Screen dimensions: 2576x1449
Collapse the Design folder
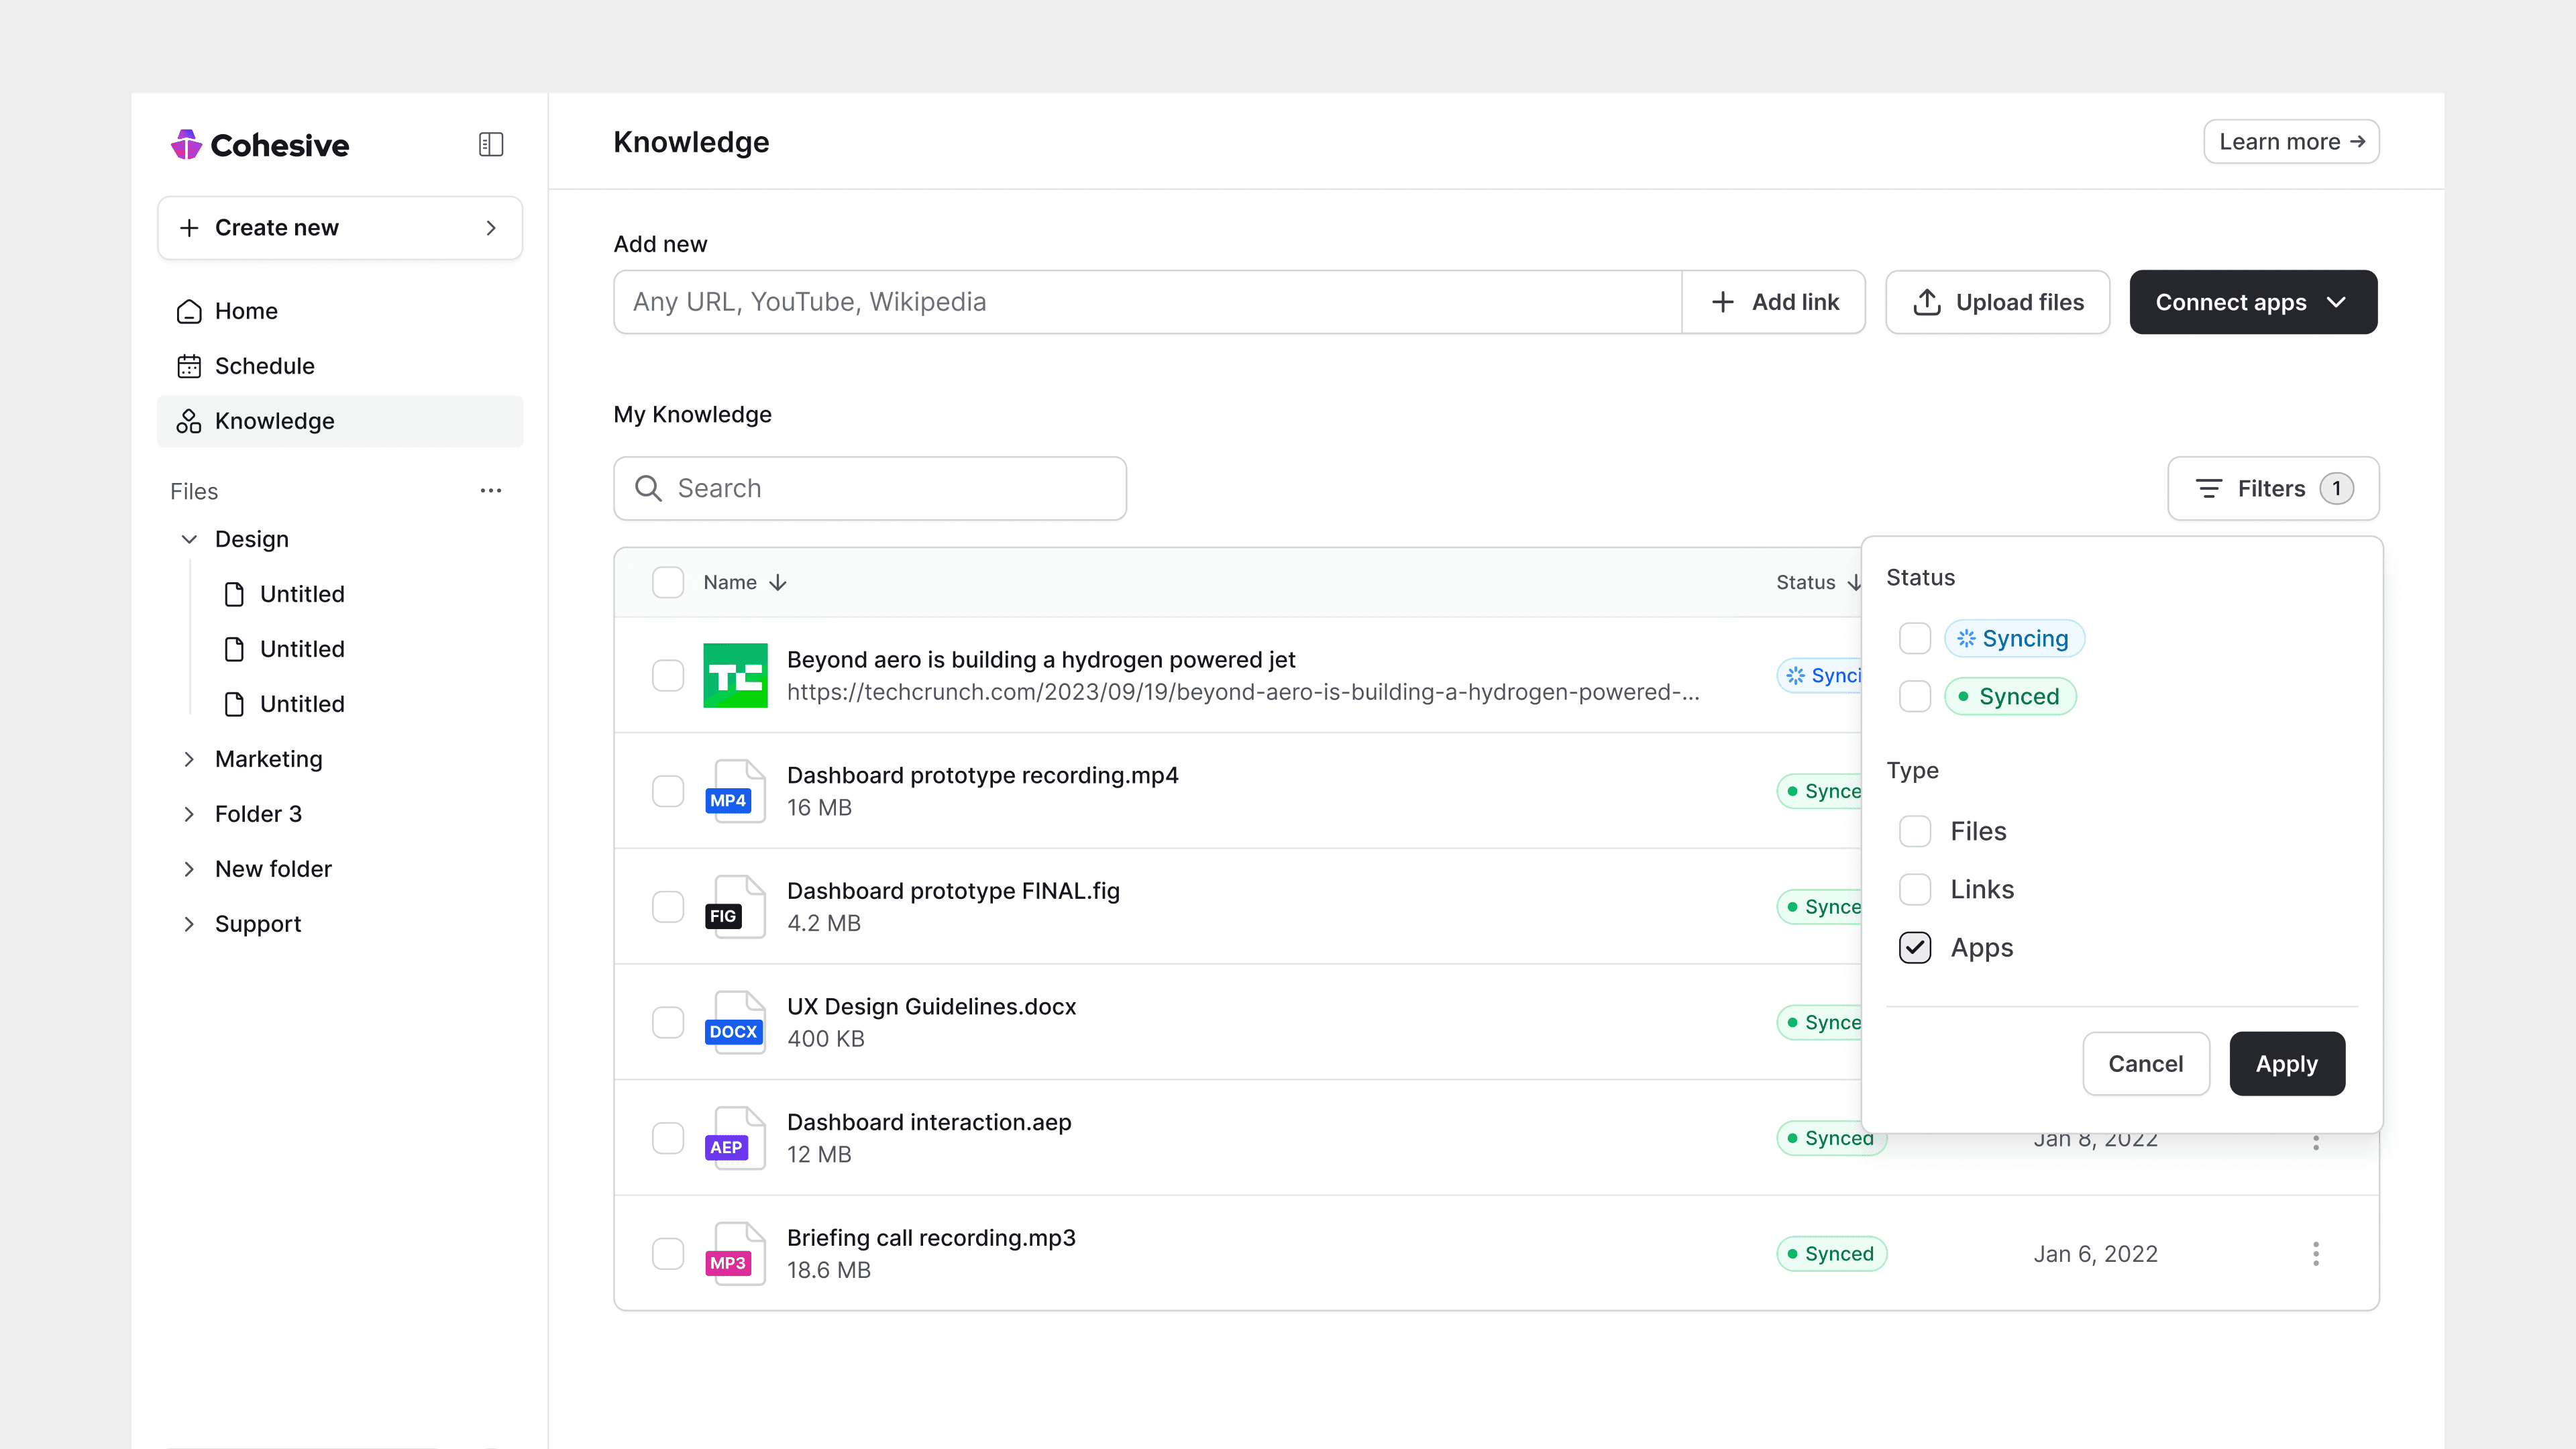pyautogui.click(x=189, y=540)
